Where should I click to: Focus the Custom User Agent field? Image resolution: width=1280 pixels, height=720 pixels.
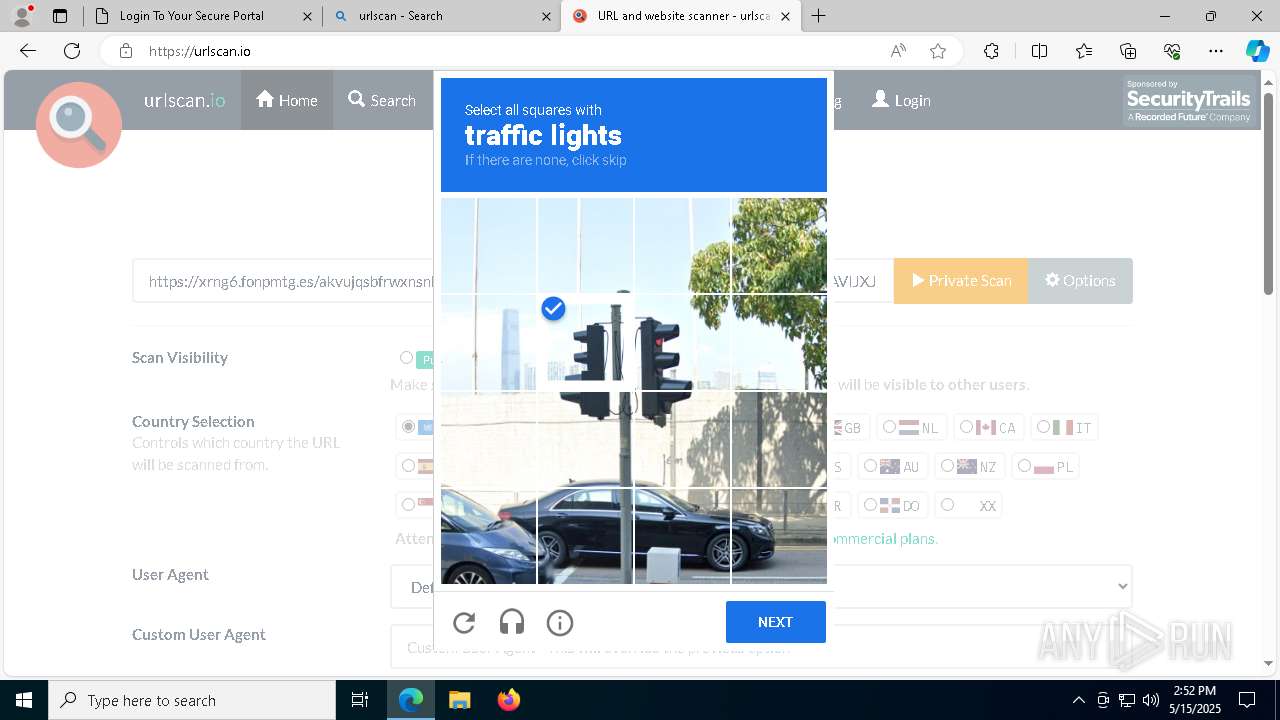tap(761, 647)
